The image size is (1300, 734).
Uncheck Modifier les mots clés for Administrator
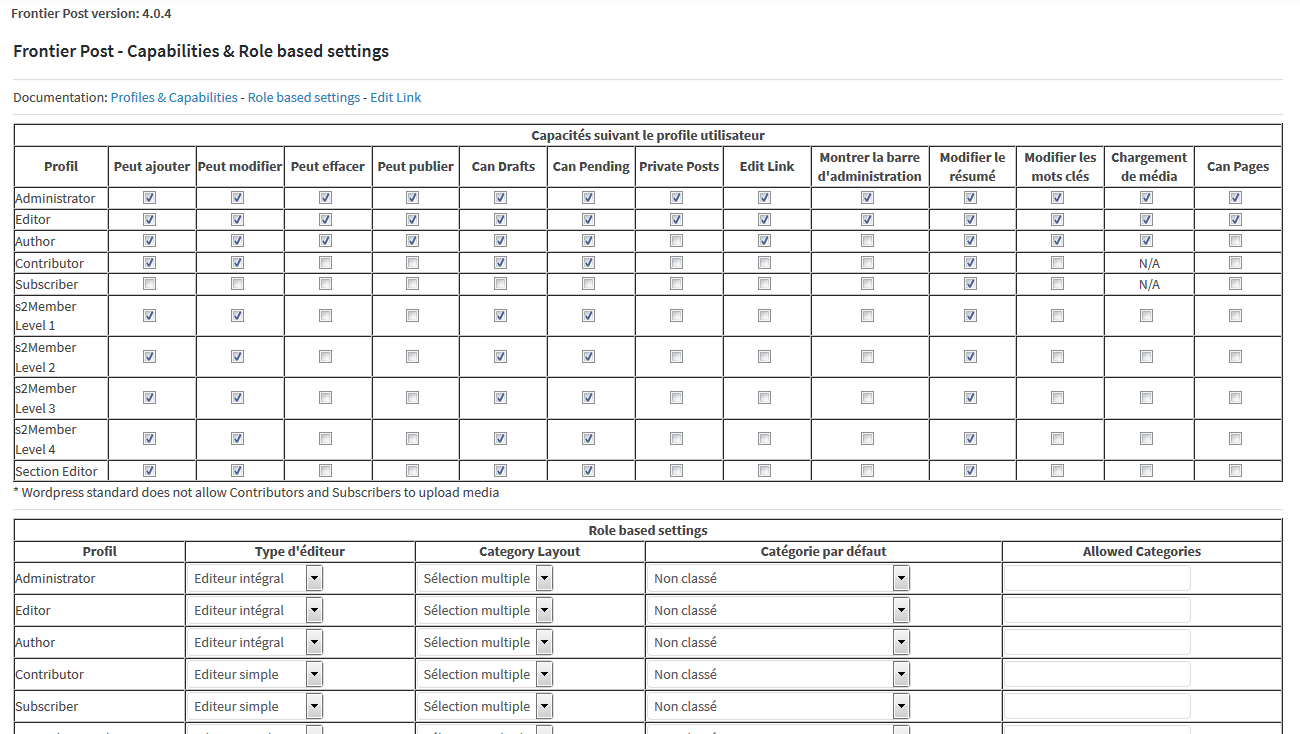(1058, 198)
